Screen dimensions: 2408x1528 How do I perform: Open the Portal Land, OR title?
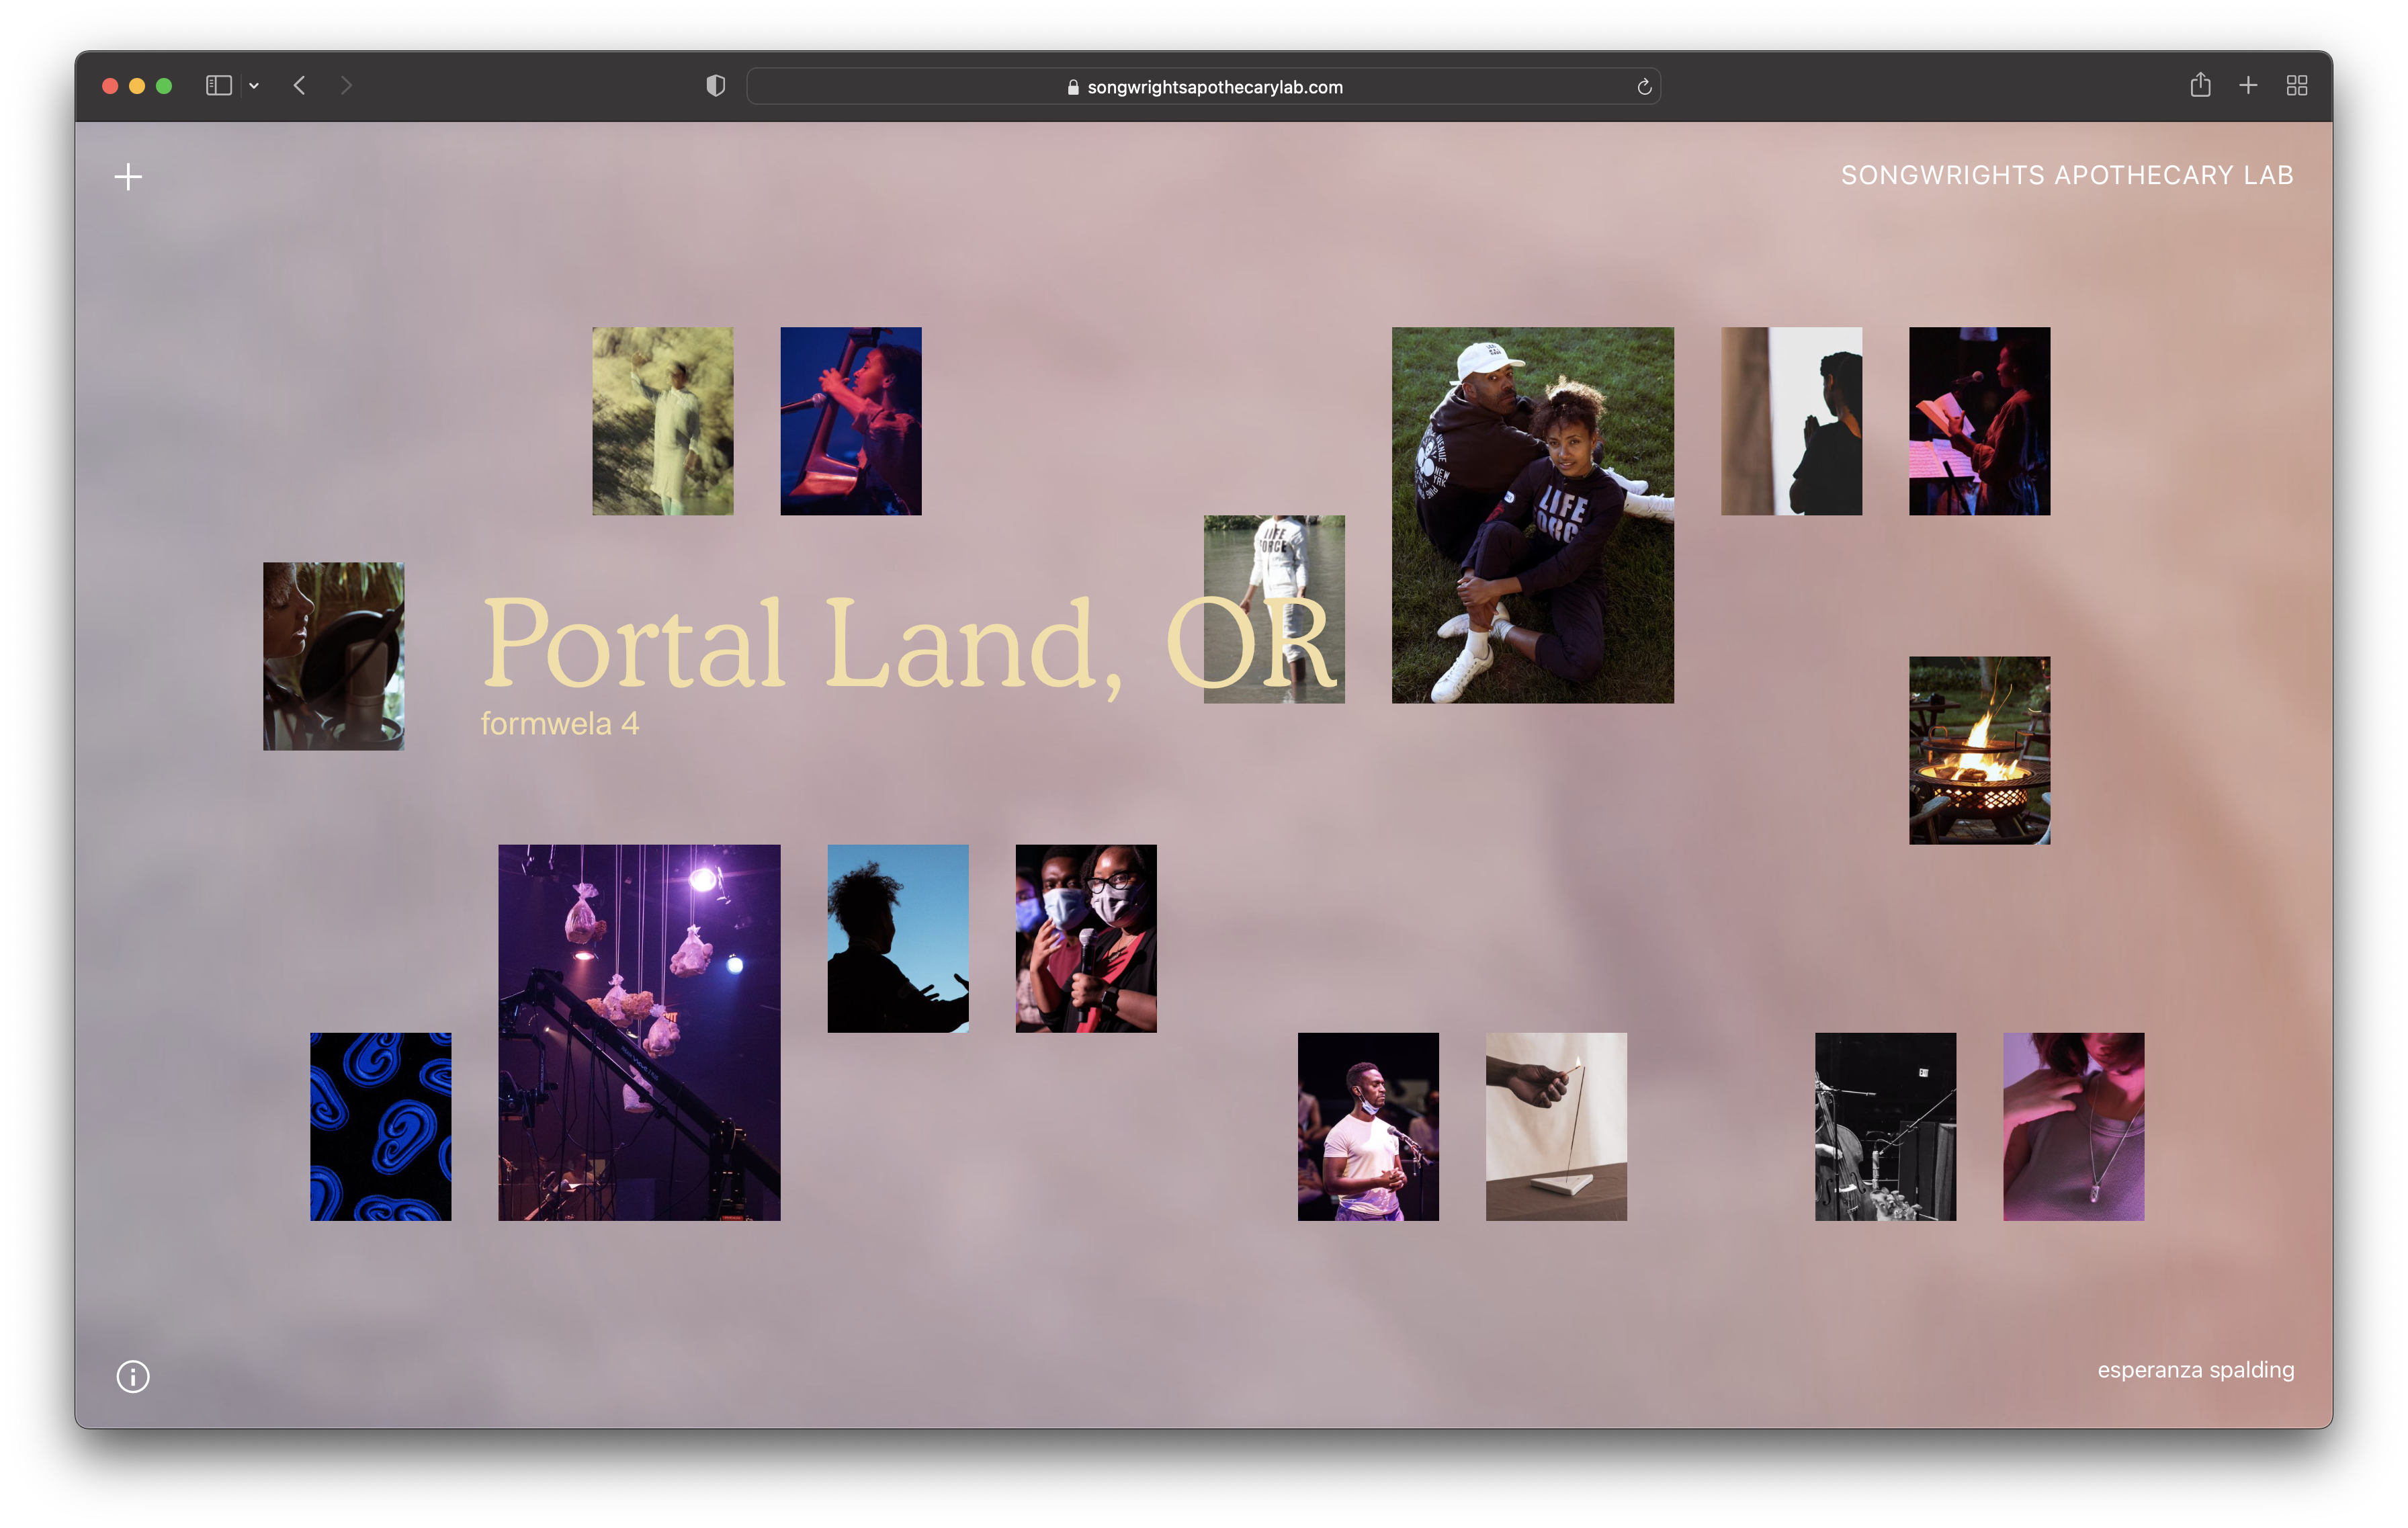(800, 645)
